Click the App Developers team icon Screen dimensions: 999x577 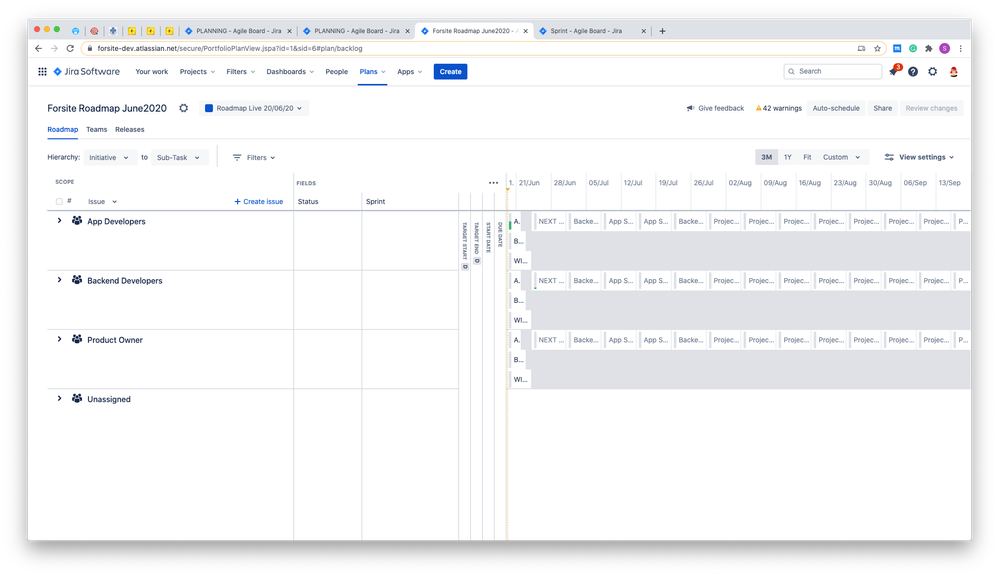(76, 221)
